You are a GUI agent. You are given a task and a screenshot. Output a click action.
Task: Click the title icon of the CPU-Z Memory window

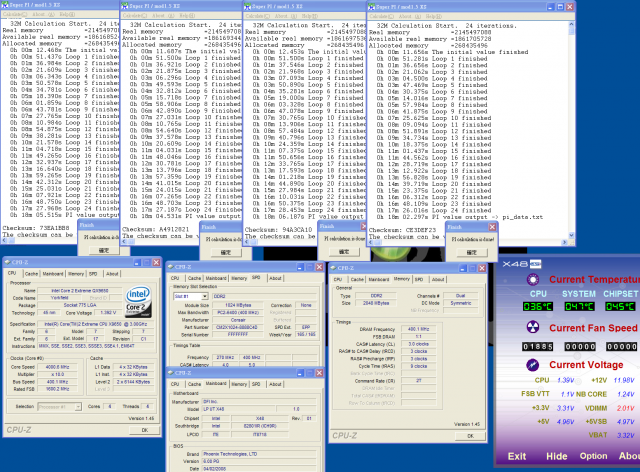point(333,268)
